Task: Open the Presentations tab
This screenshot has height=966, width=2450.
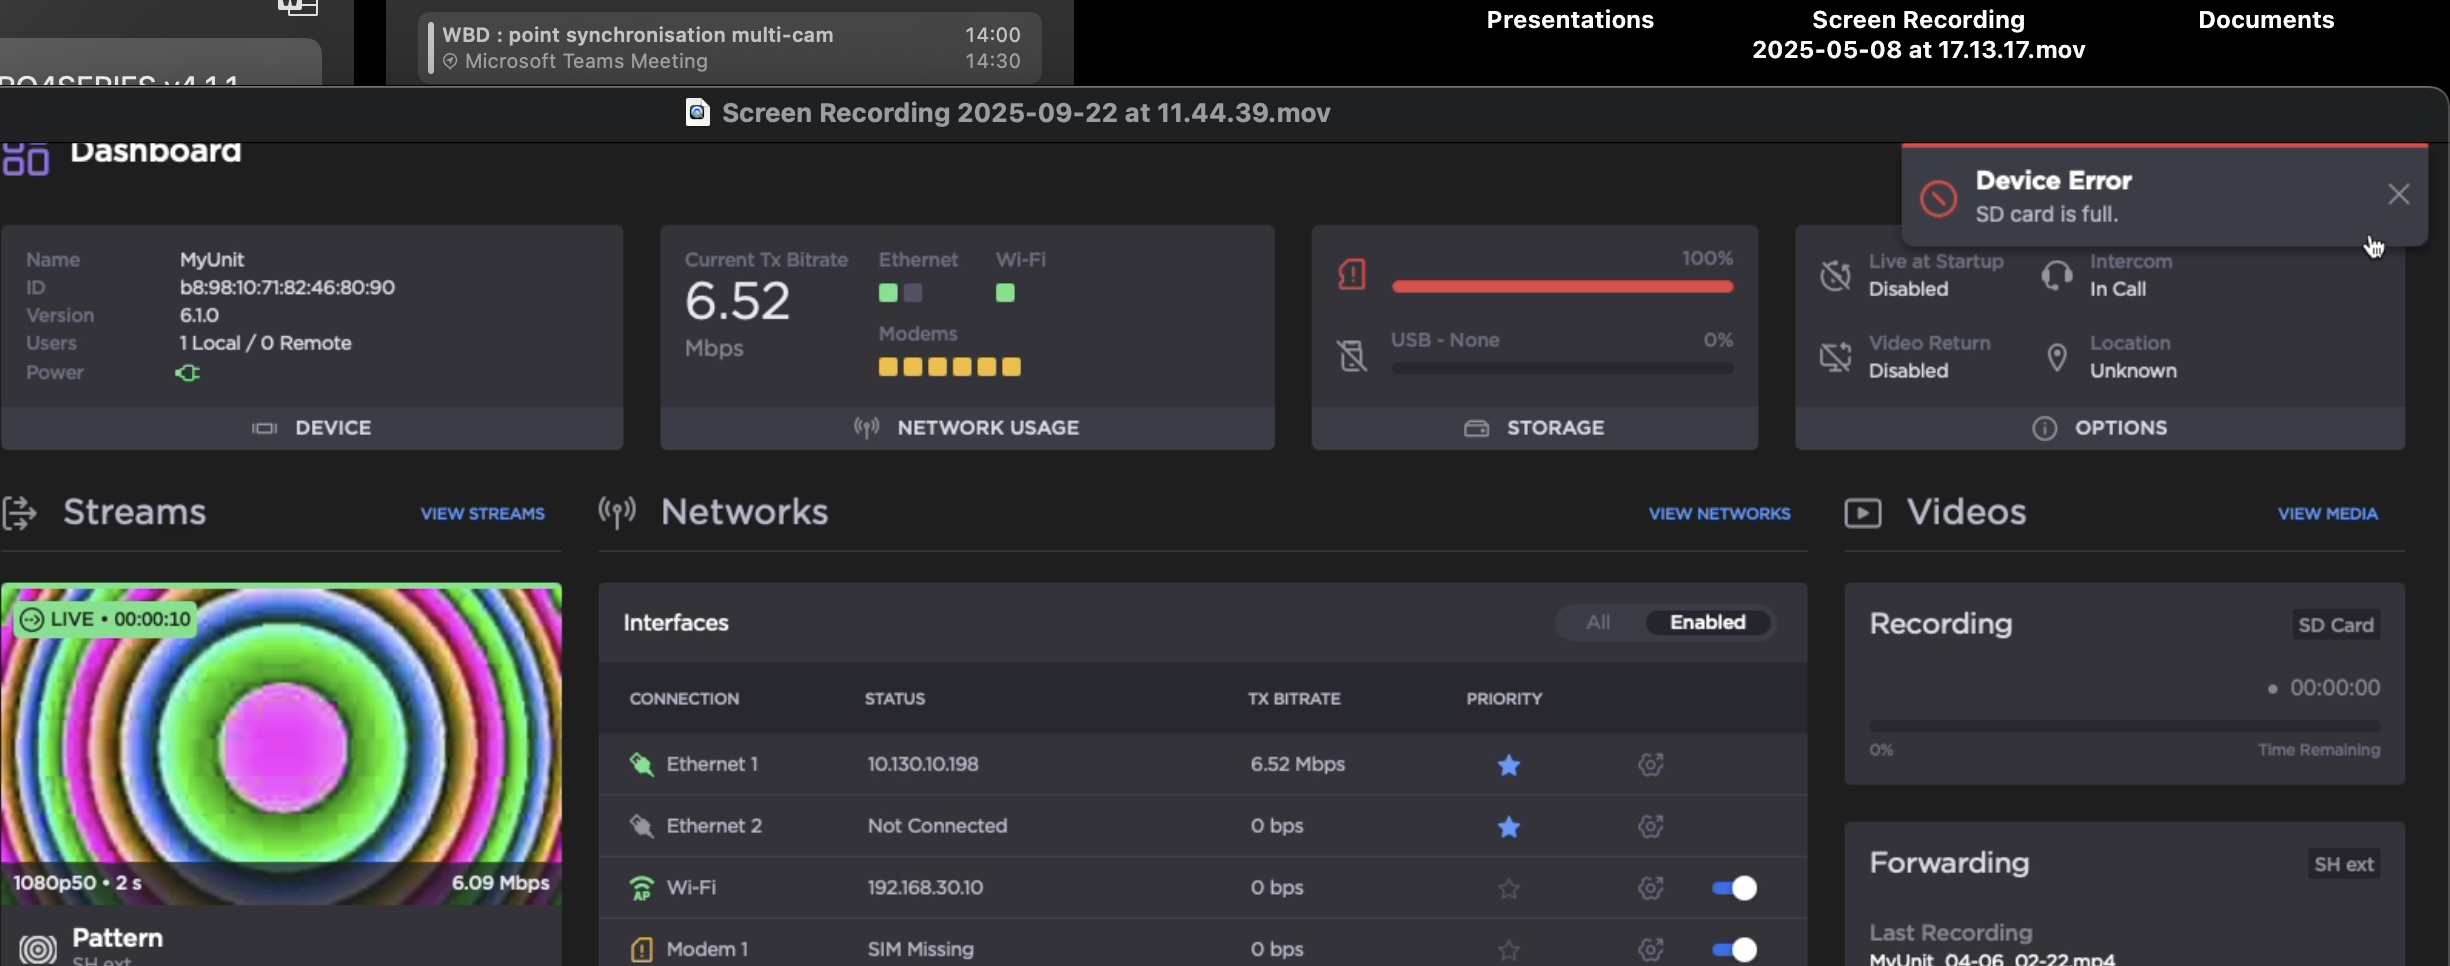Action: coord(1569,19)
